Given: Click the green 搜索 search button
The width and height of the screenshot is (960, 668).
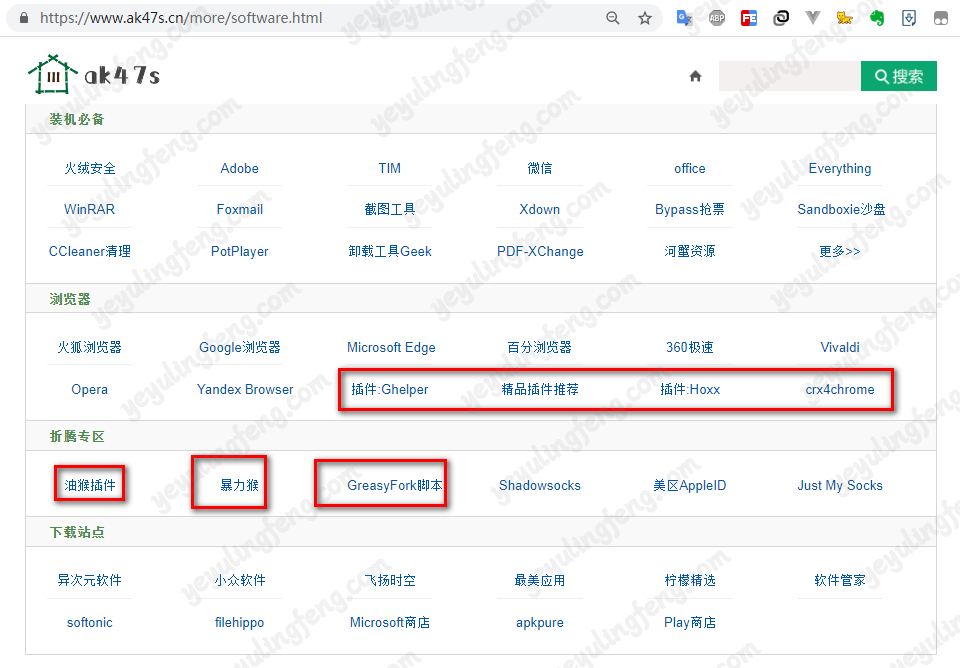Looking at the screenshot, I should coord(899,76).
